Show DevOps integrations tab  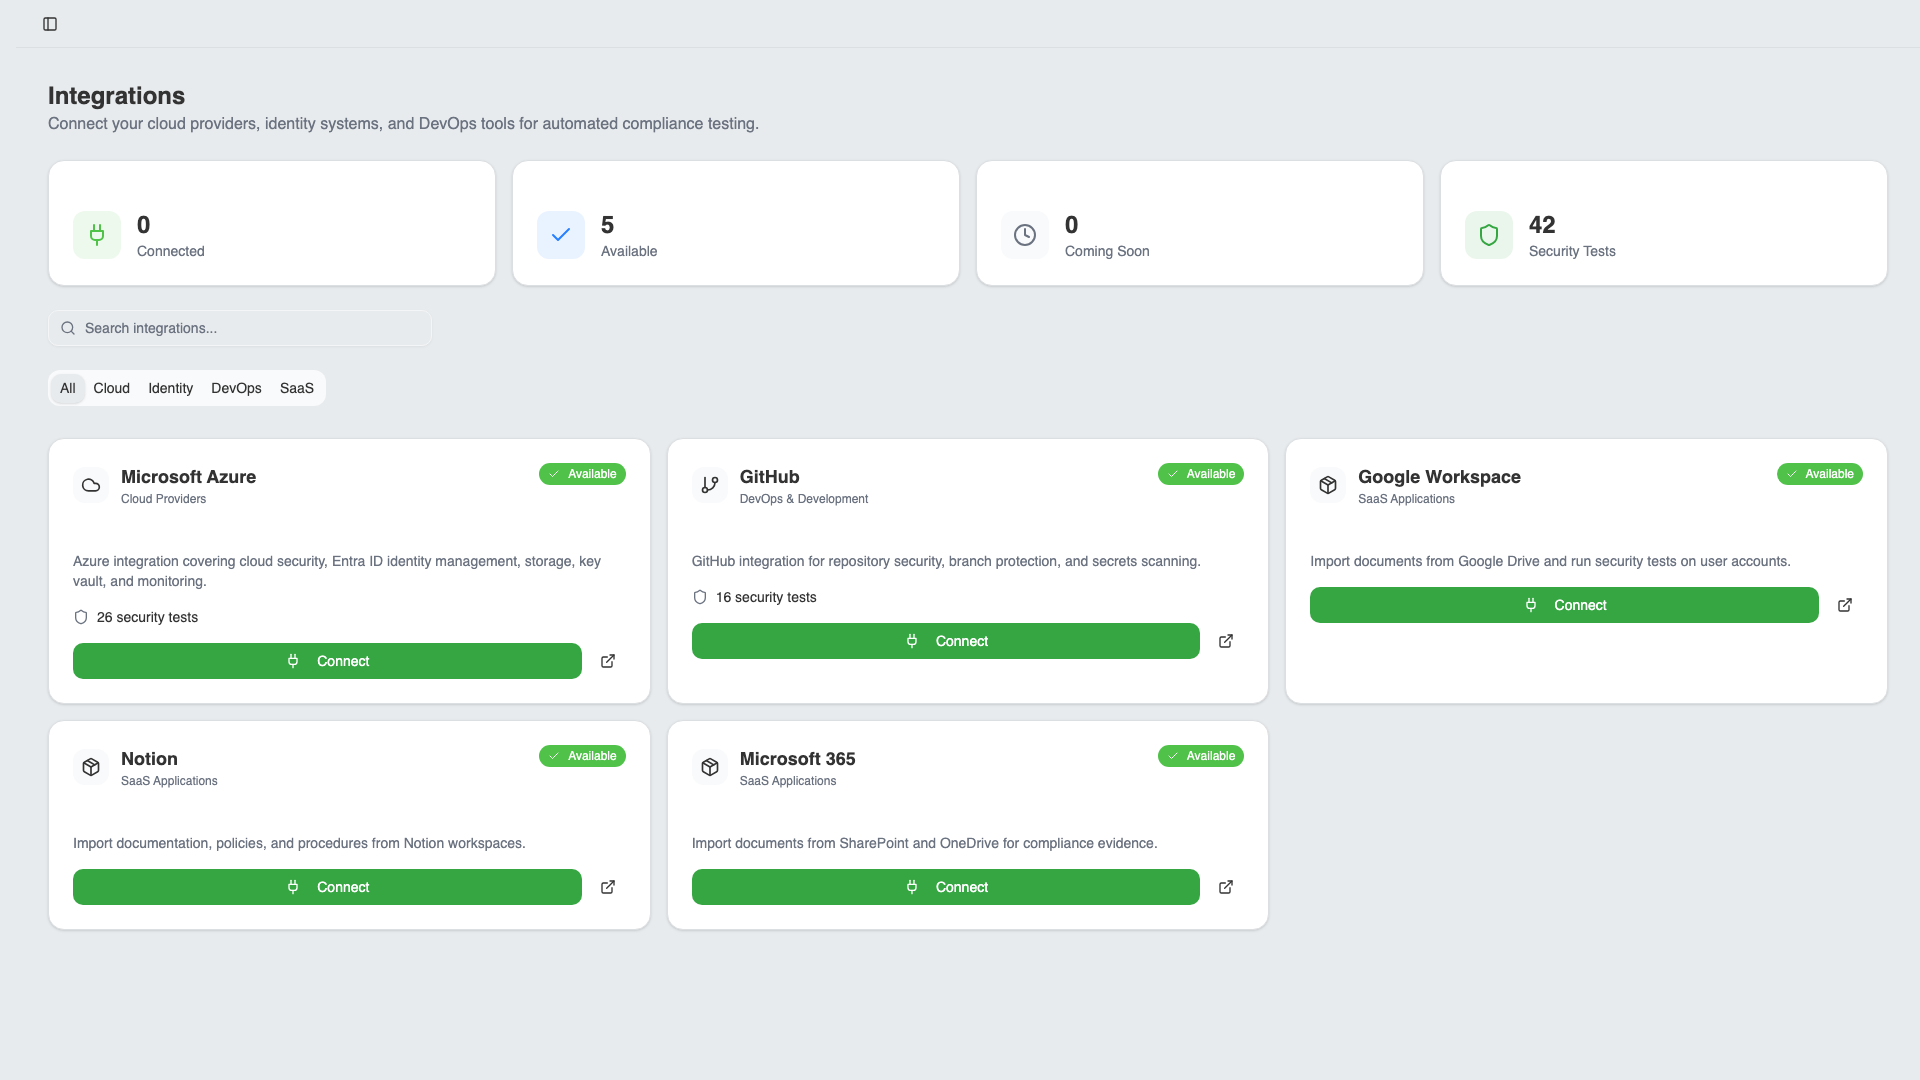tap(236, 388)
